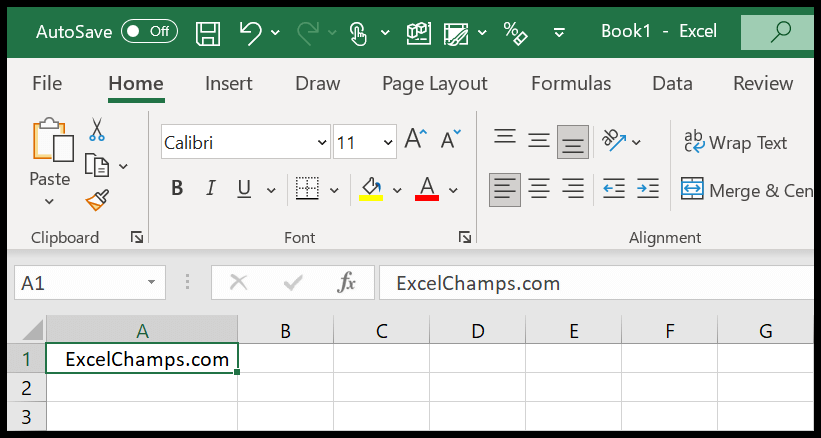Click the percent eraser icon in quick access toolbar

click(515, 32)
